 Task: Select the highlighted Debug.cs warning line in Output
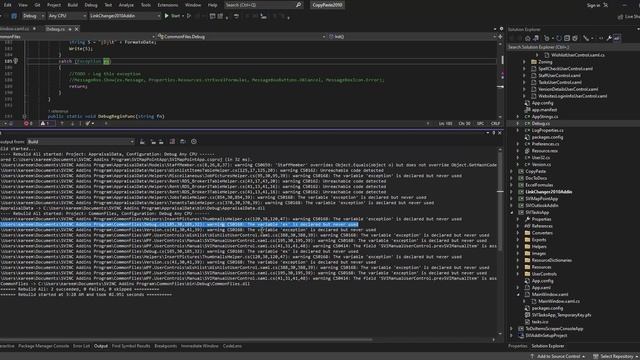[179, 224]
